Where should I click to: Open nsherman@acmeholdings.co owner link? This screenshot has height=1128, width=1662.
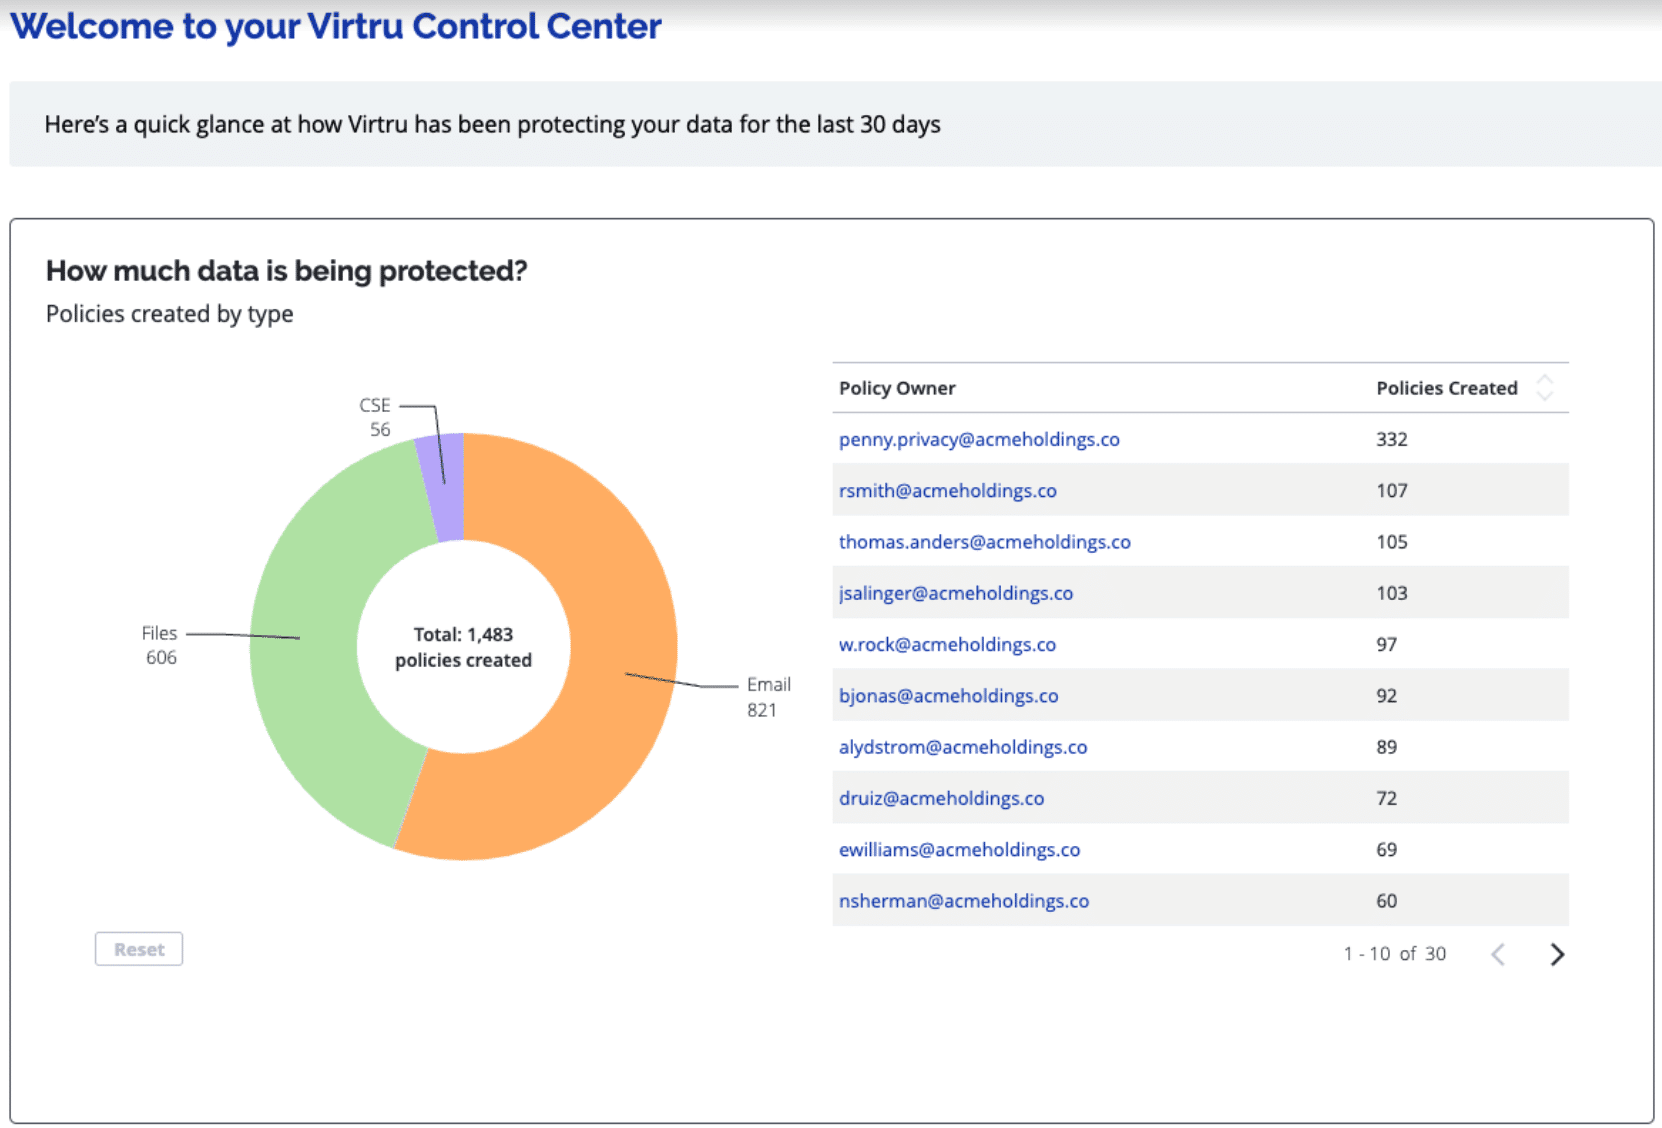963,901
